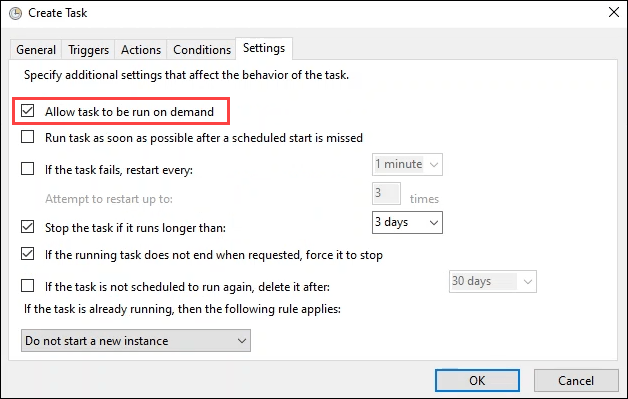This screenshot has height=399, width=628.
Task: Enable run task after missed scheduled start
Action: tap(28, 137)
